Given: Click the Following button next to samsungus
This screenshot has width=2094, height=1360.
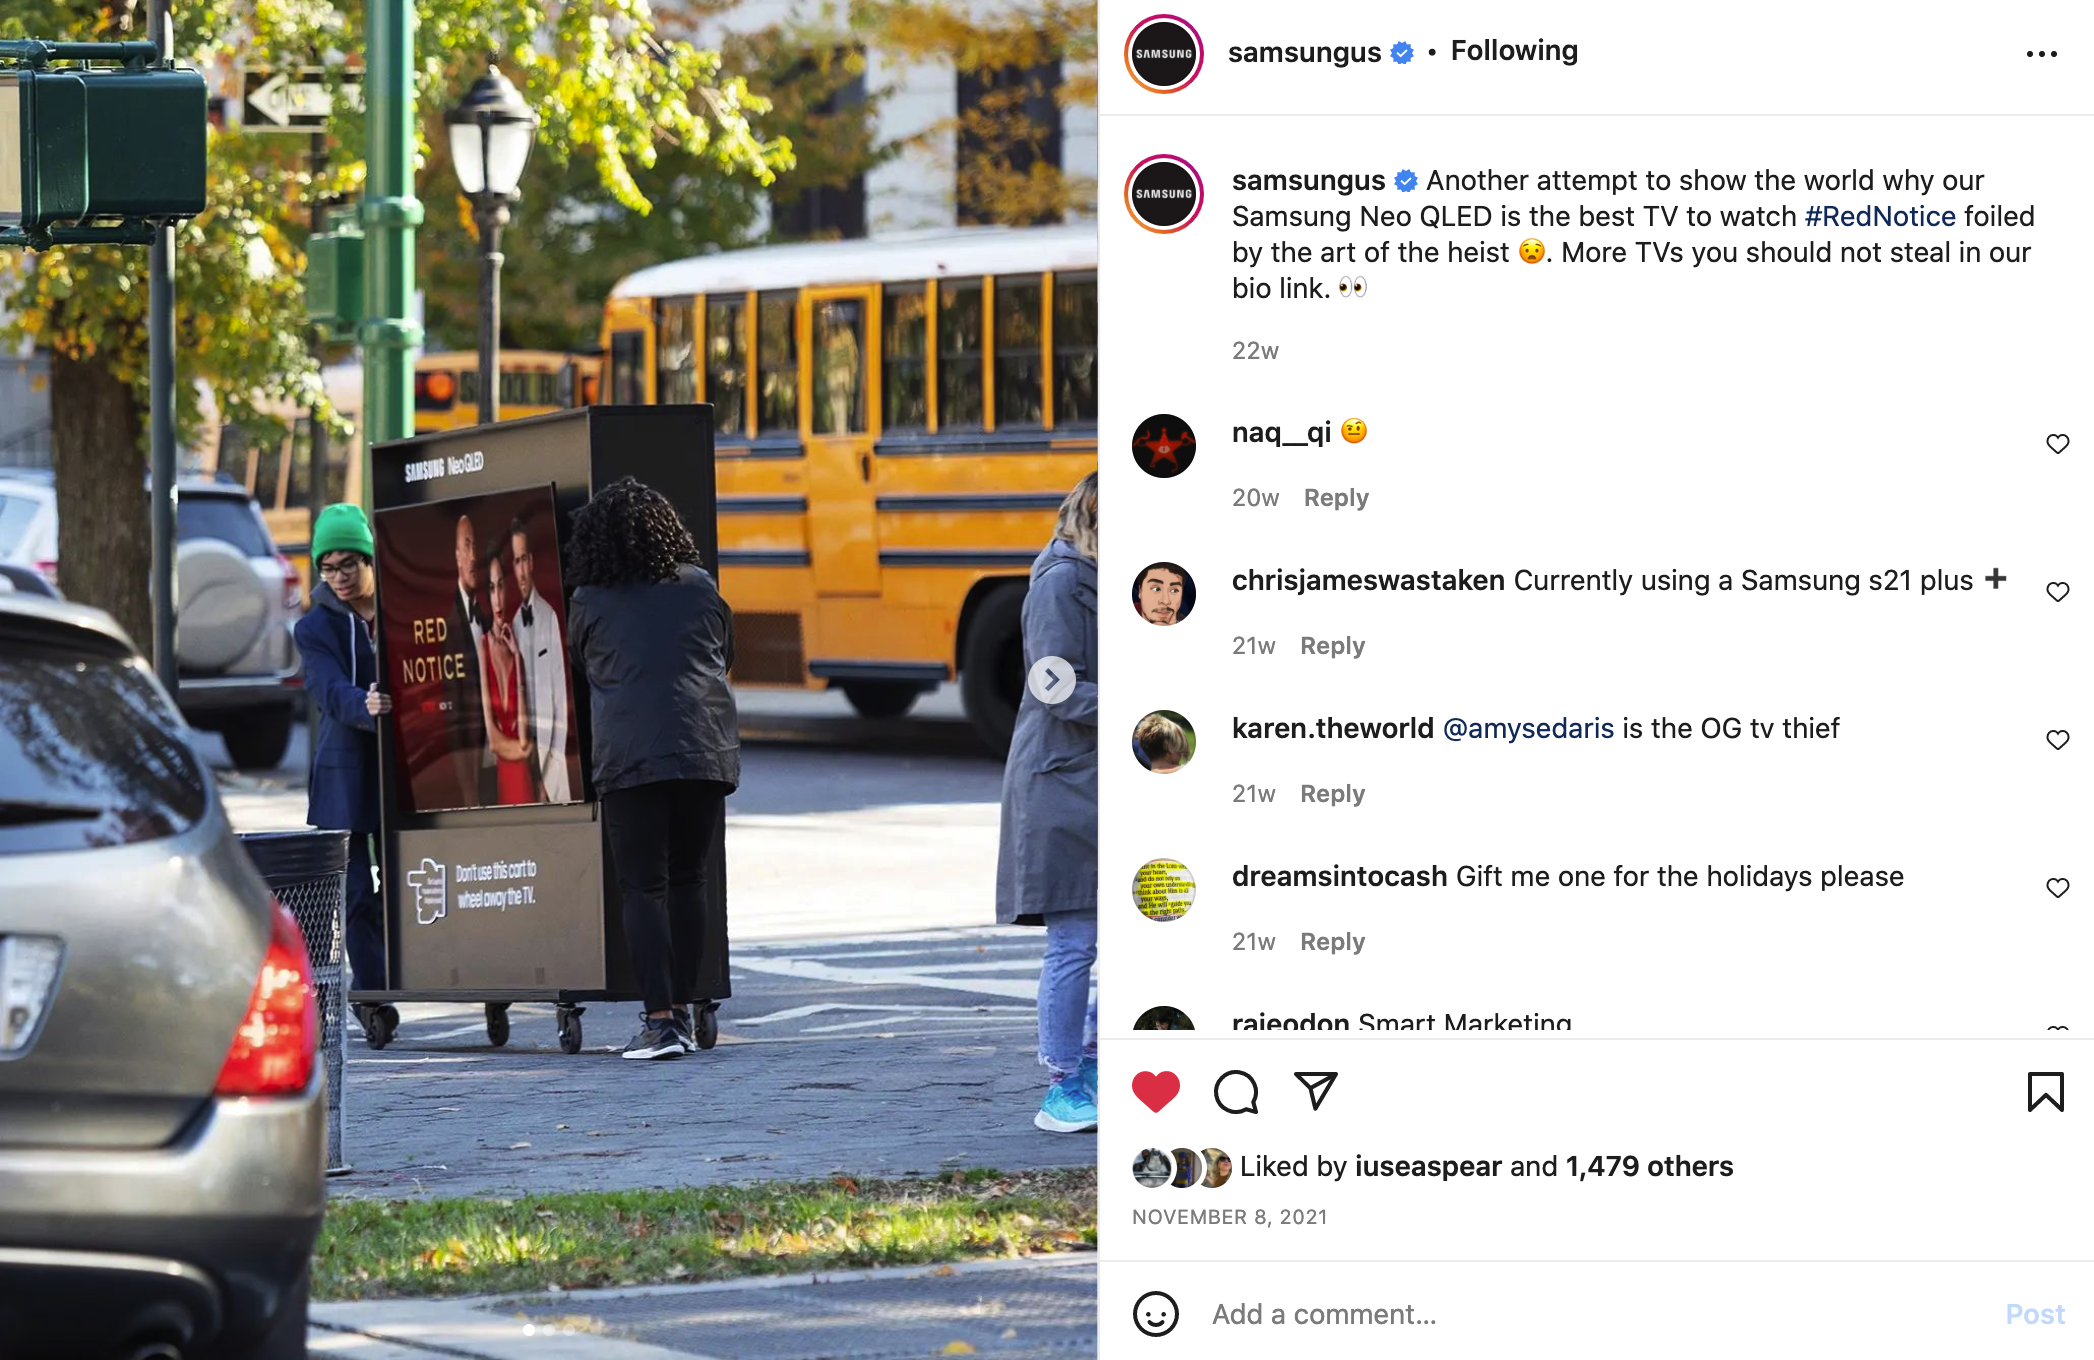Looking at the screenshot, I should point(1514,51).
